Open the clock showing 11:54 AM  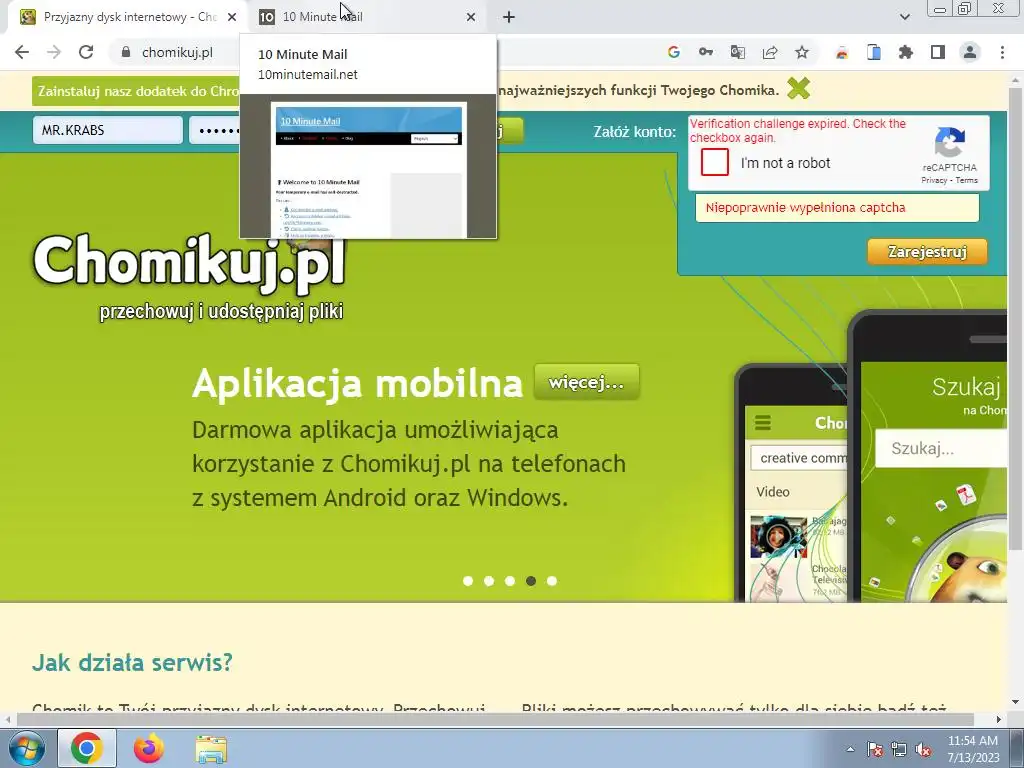coord(973,749)
